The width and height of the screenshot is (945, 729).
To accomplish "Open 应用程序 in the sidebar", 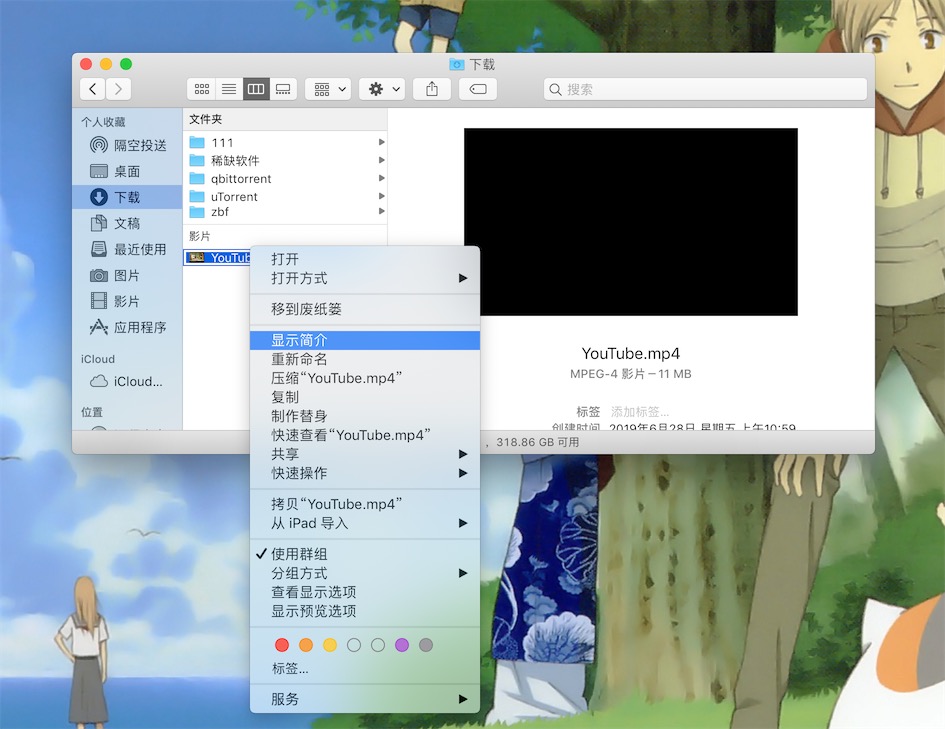I will click(x=127, y=327).
